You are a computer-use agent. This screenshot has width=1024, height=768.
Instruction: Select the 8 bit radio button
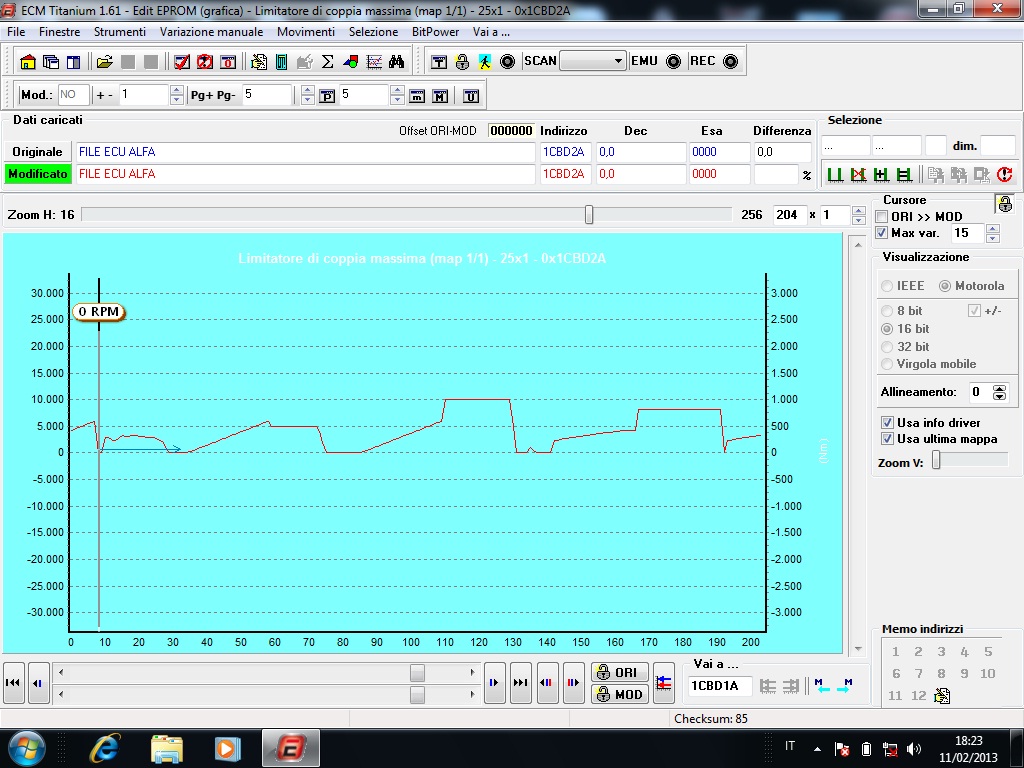click(x=887, y=311)
